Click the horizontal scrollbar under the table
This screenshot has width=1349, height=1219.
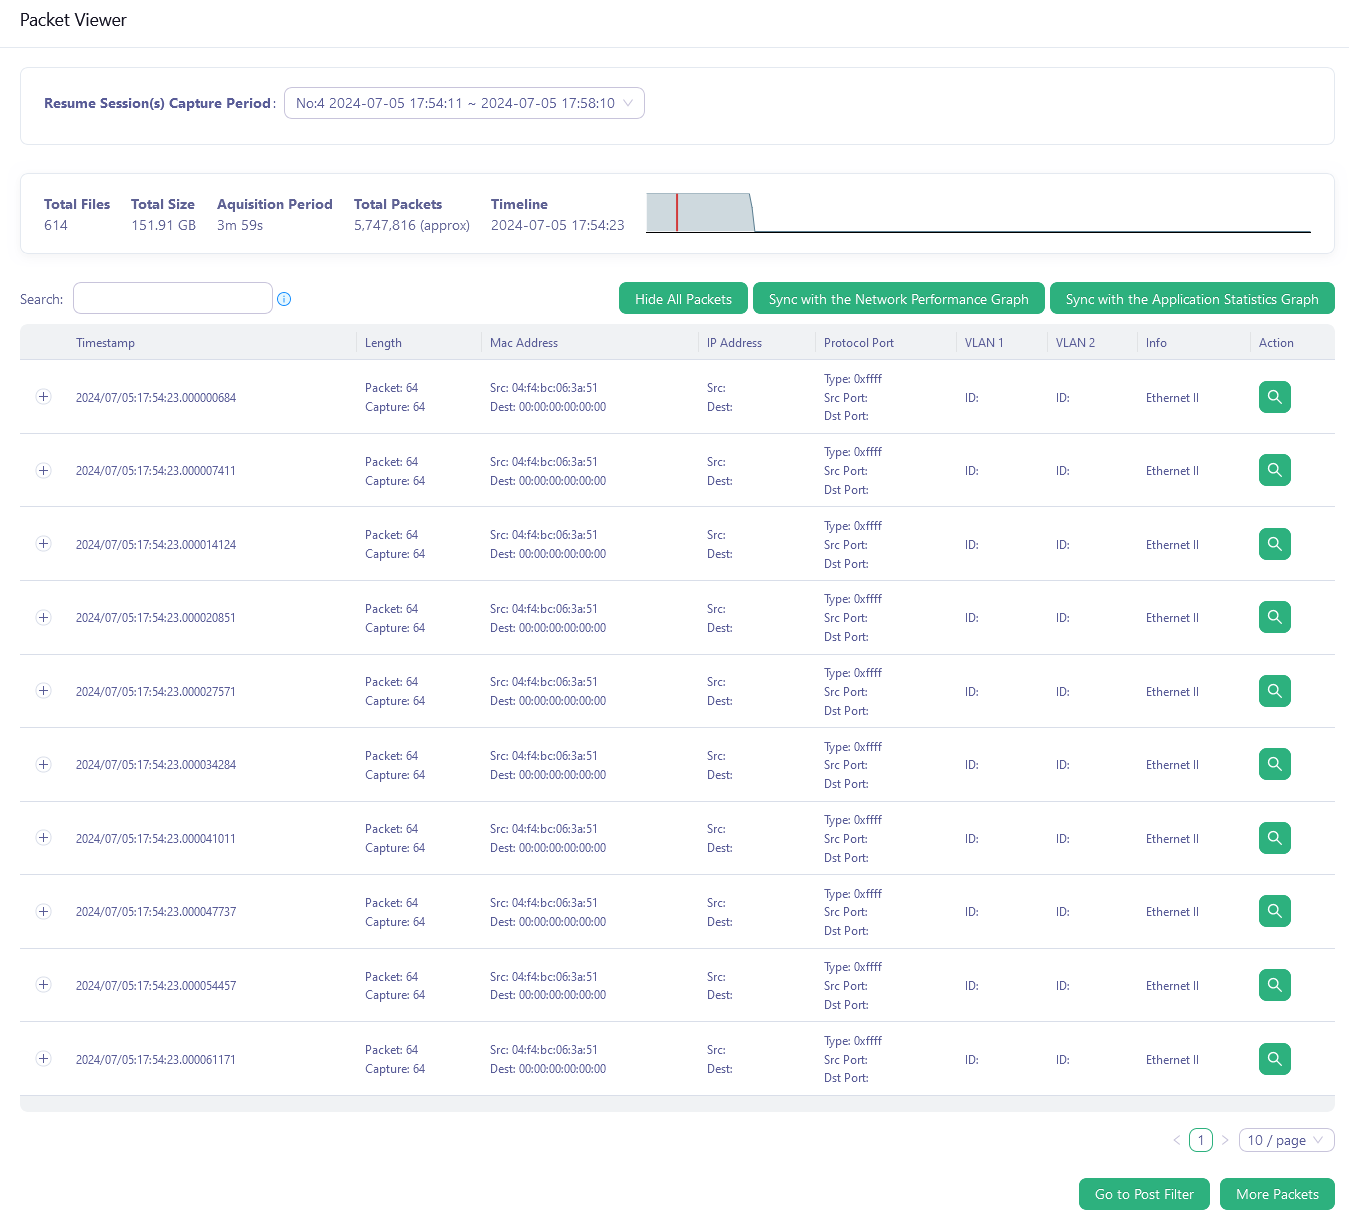677,1104
